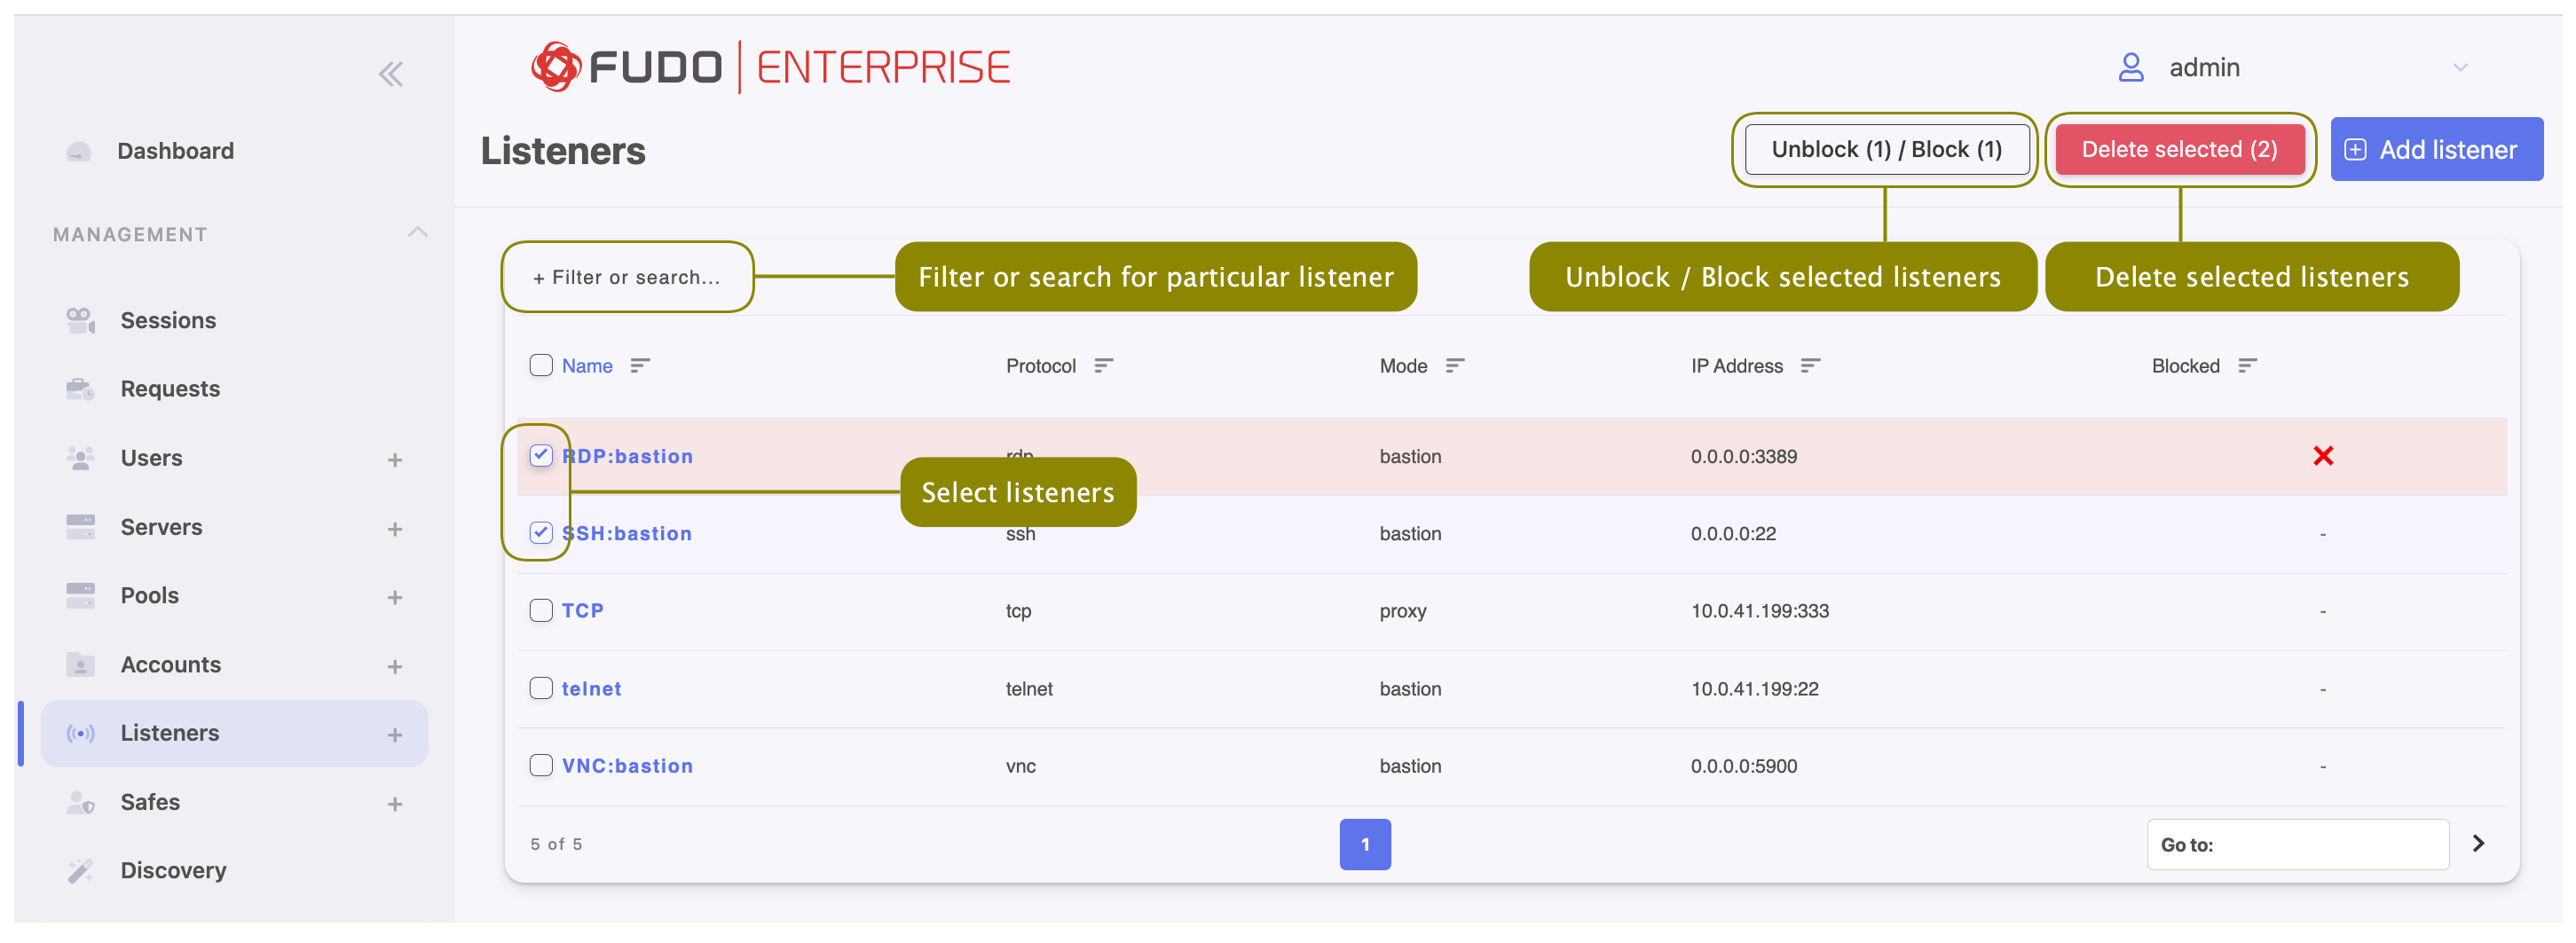Open the VNC:bastion listener link
The width and height of the screenshot is (2576, 943).
click(x=627, y=766)
